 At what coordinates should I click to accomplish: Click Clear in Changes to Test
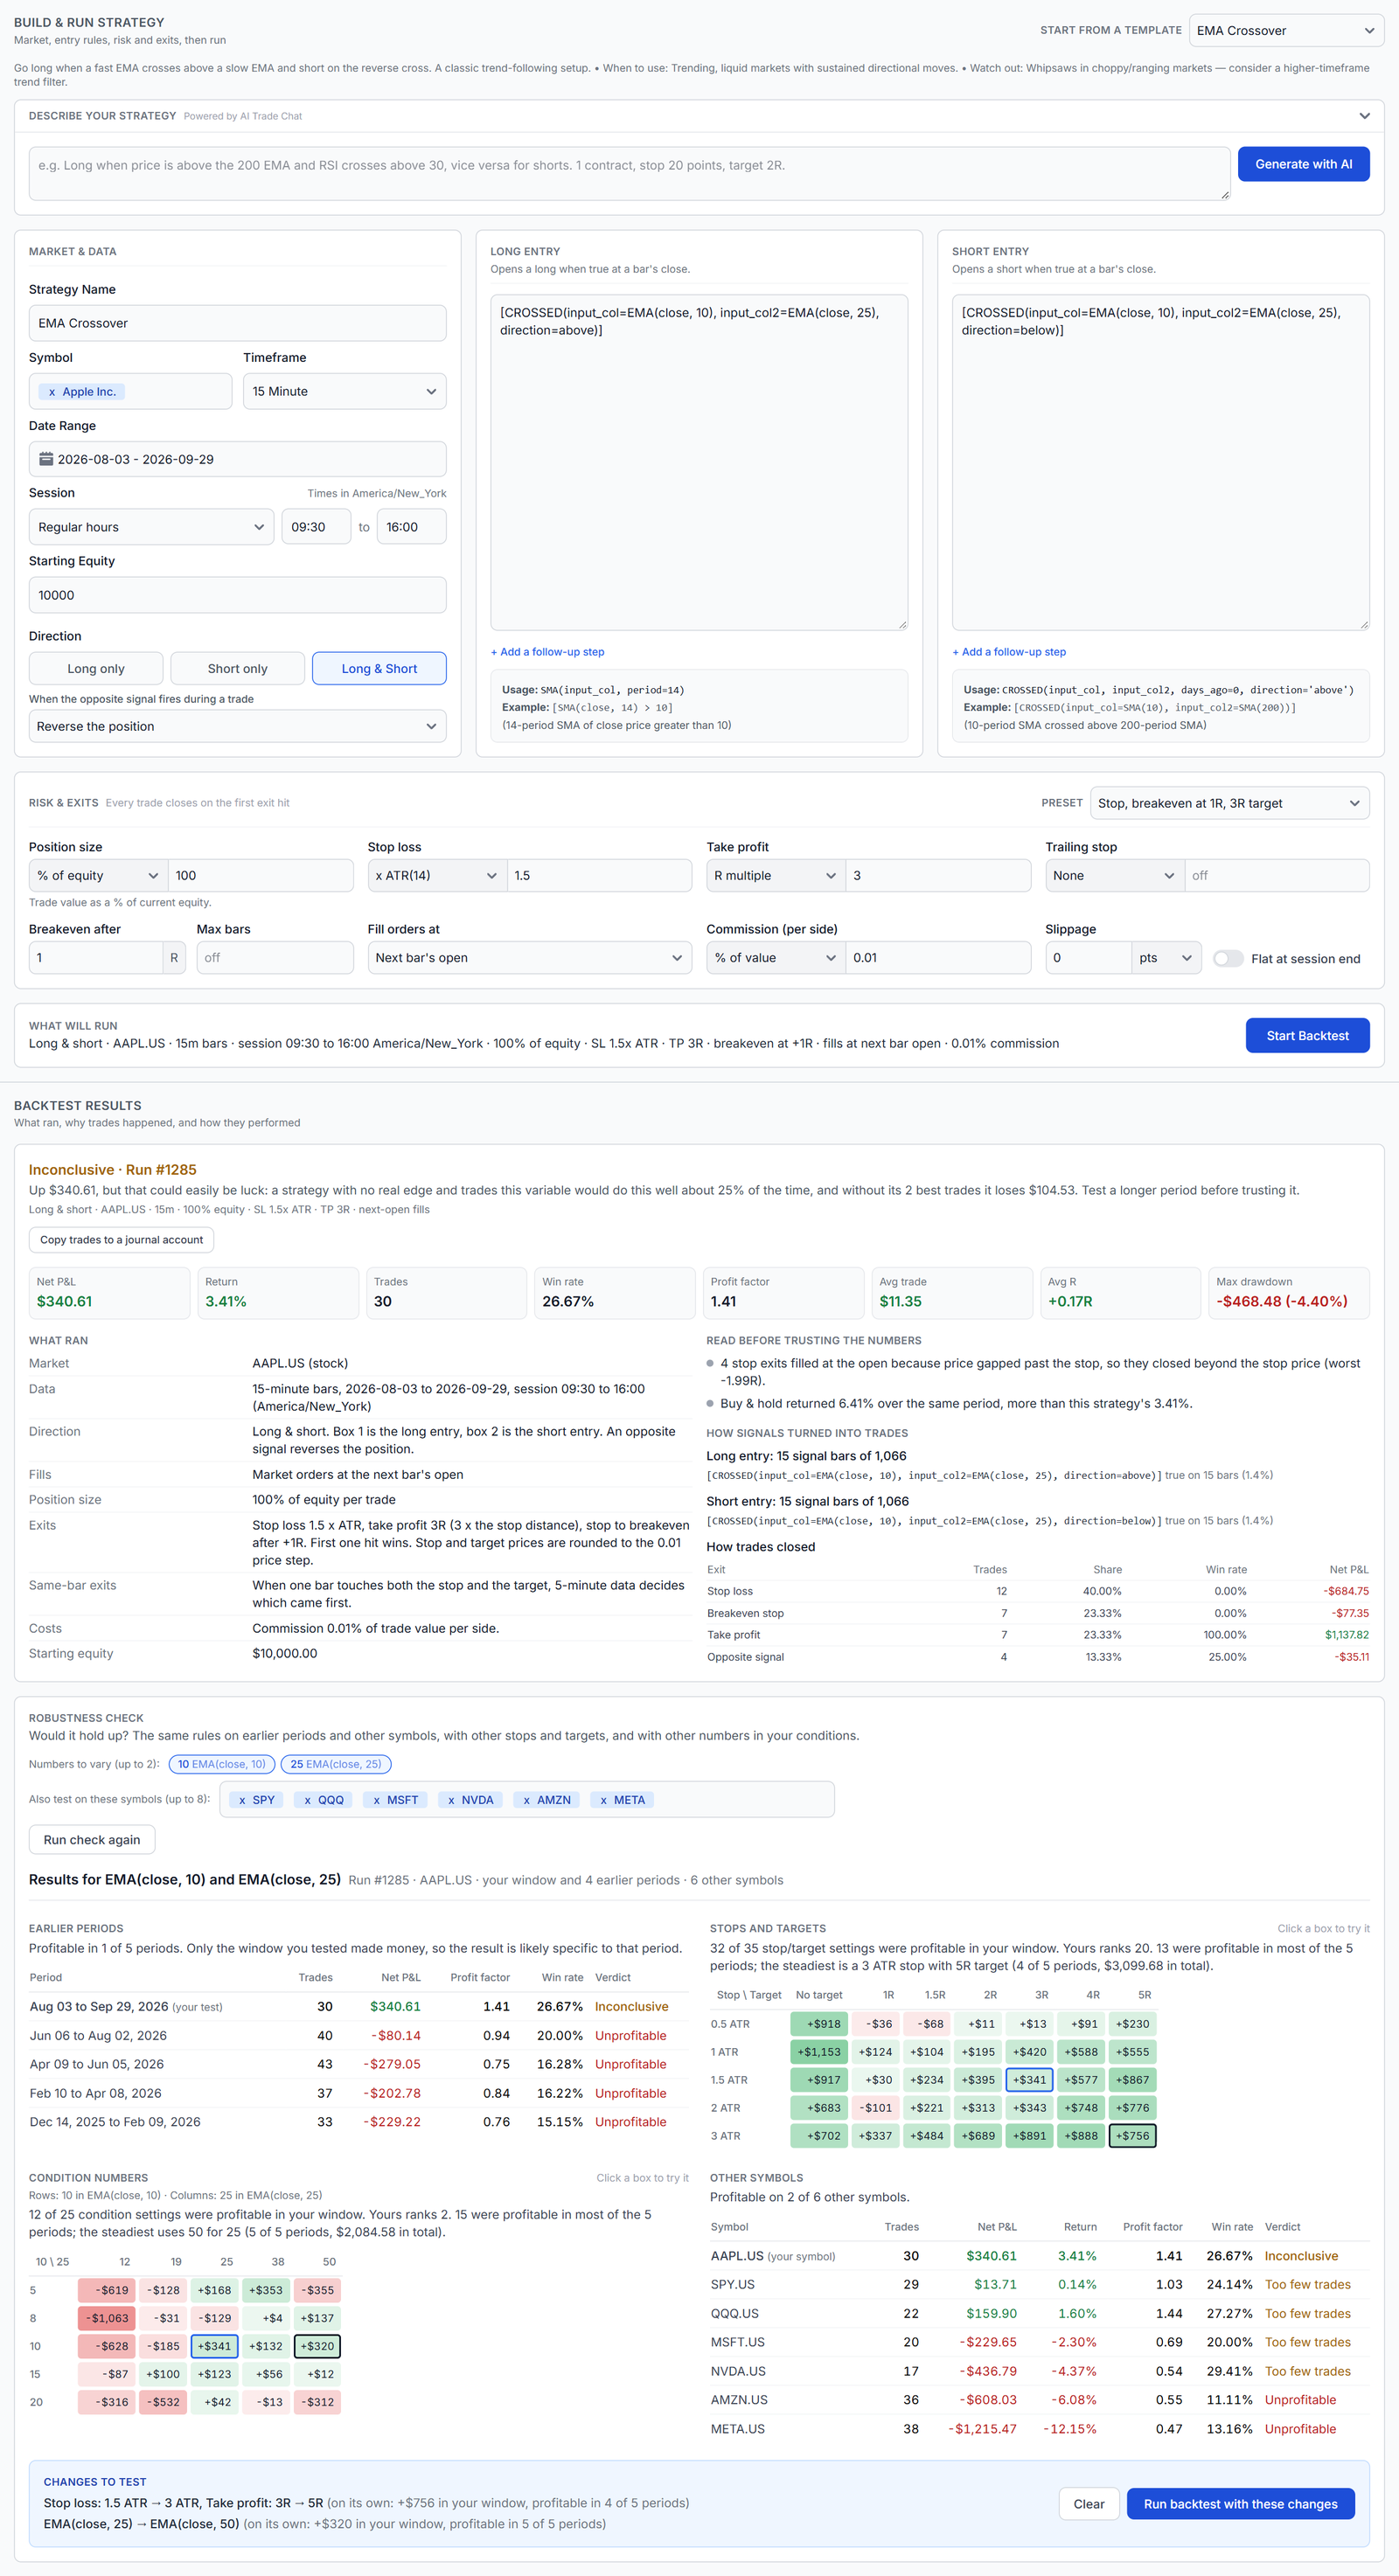point(1088,2504)
